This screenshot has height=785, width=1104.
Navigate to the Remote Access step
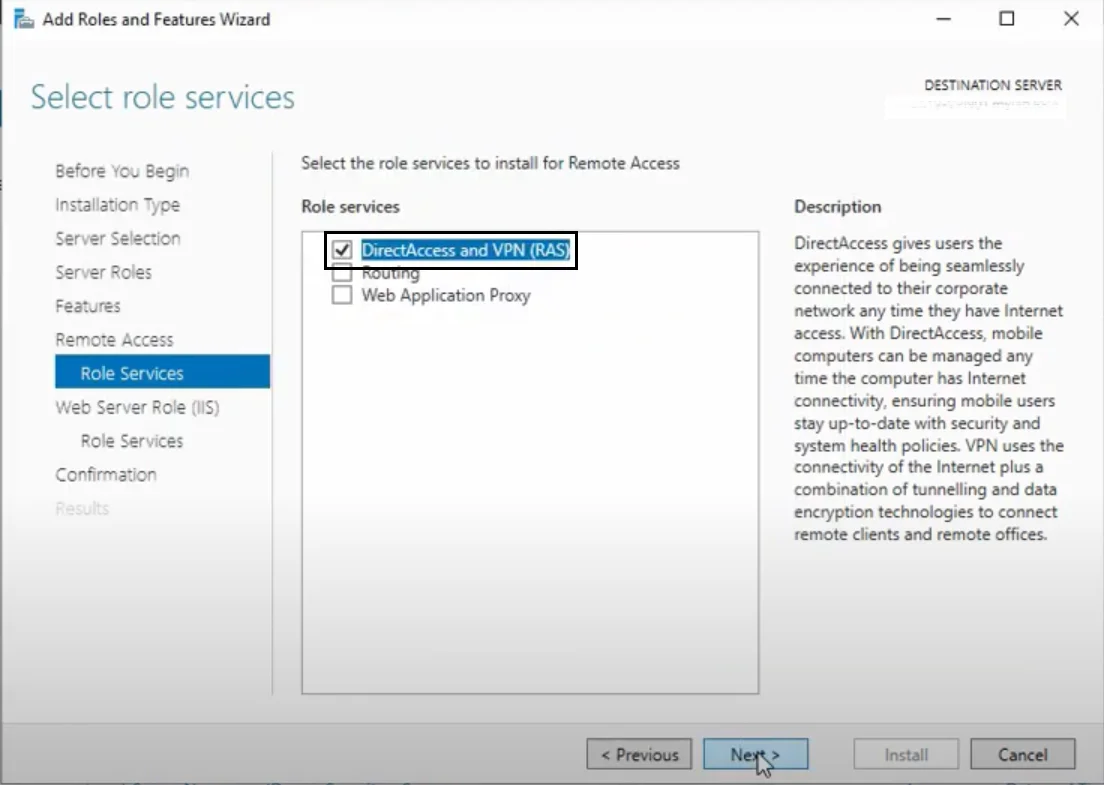click(115, 339)
